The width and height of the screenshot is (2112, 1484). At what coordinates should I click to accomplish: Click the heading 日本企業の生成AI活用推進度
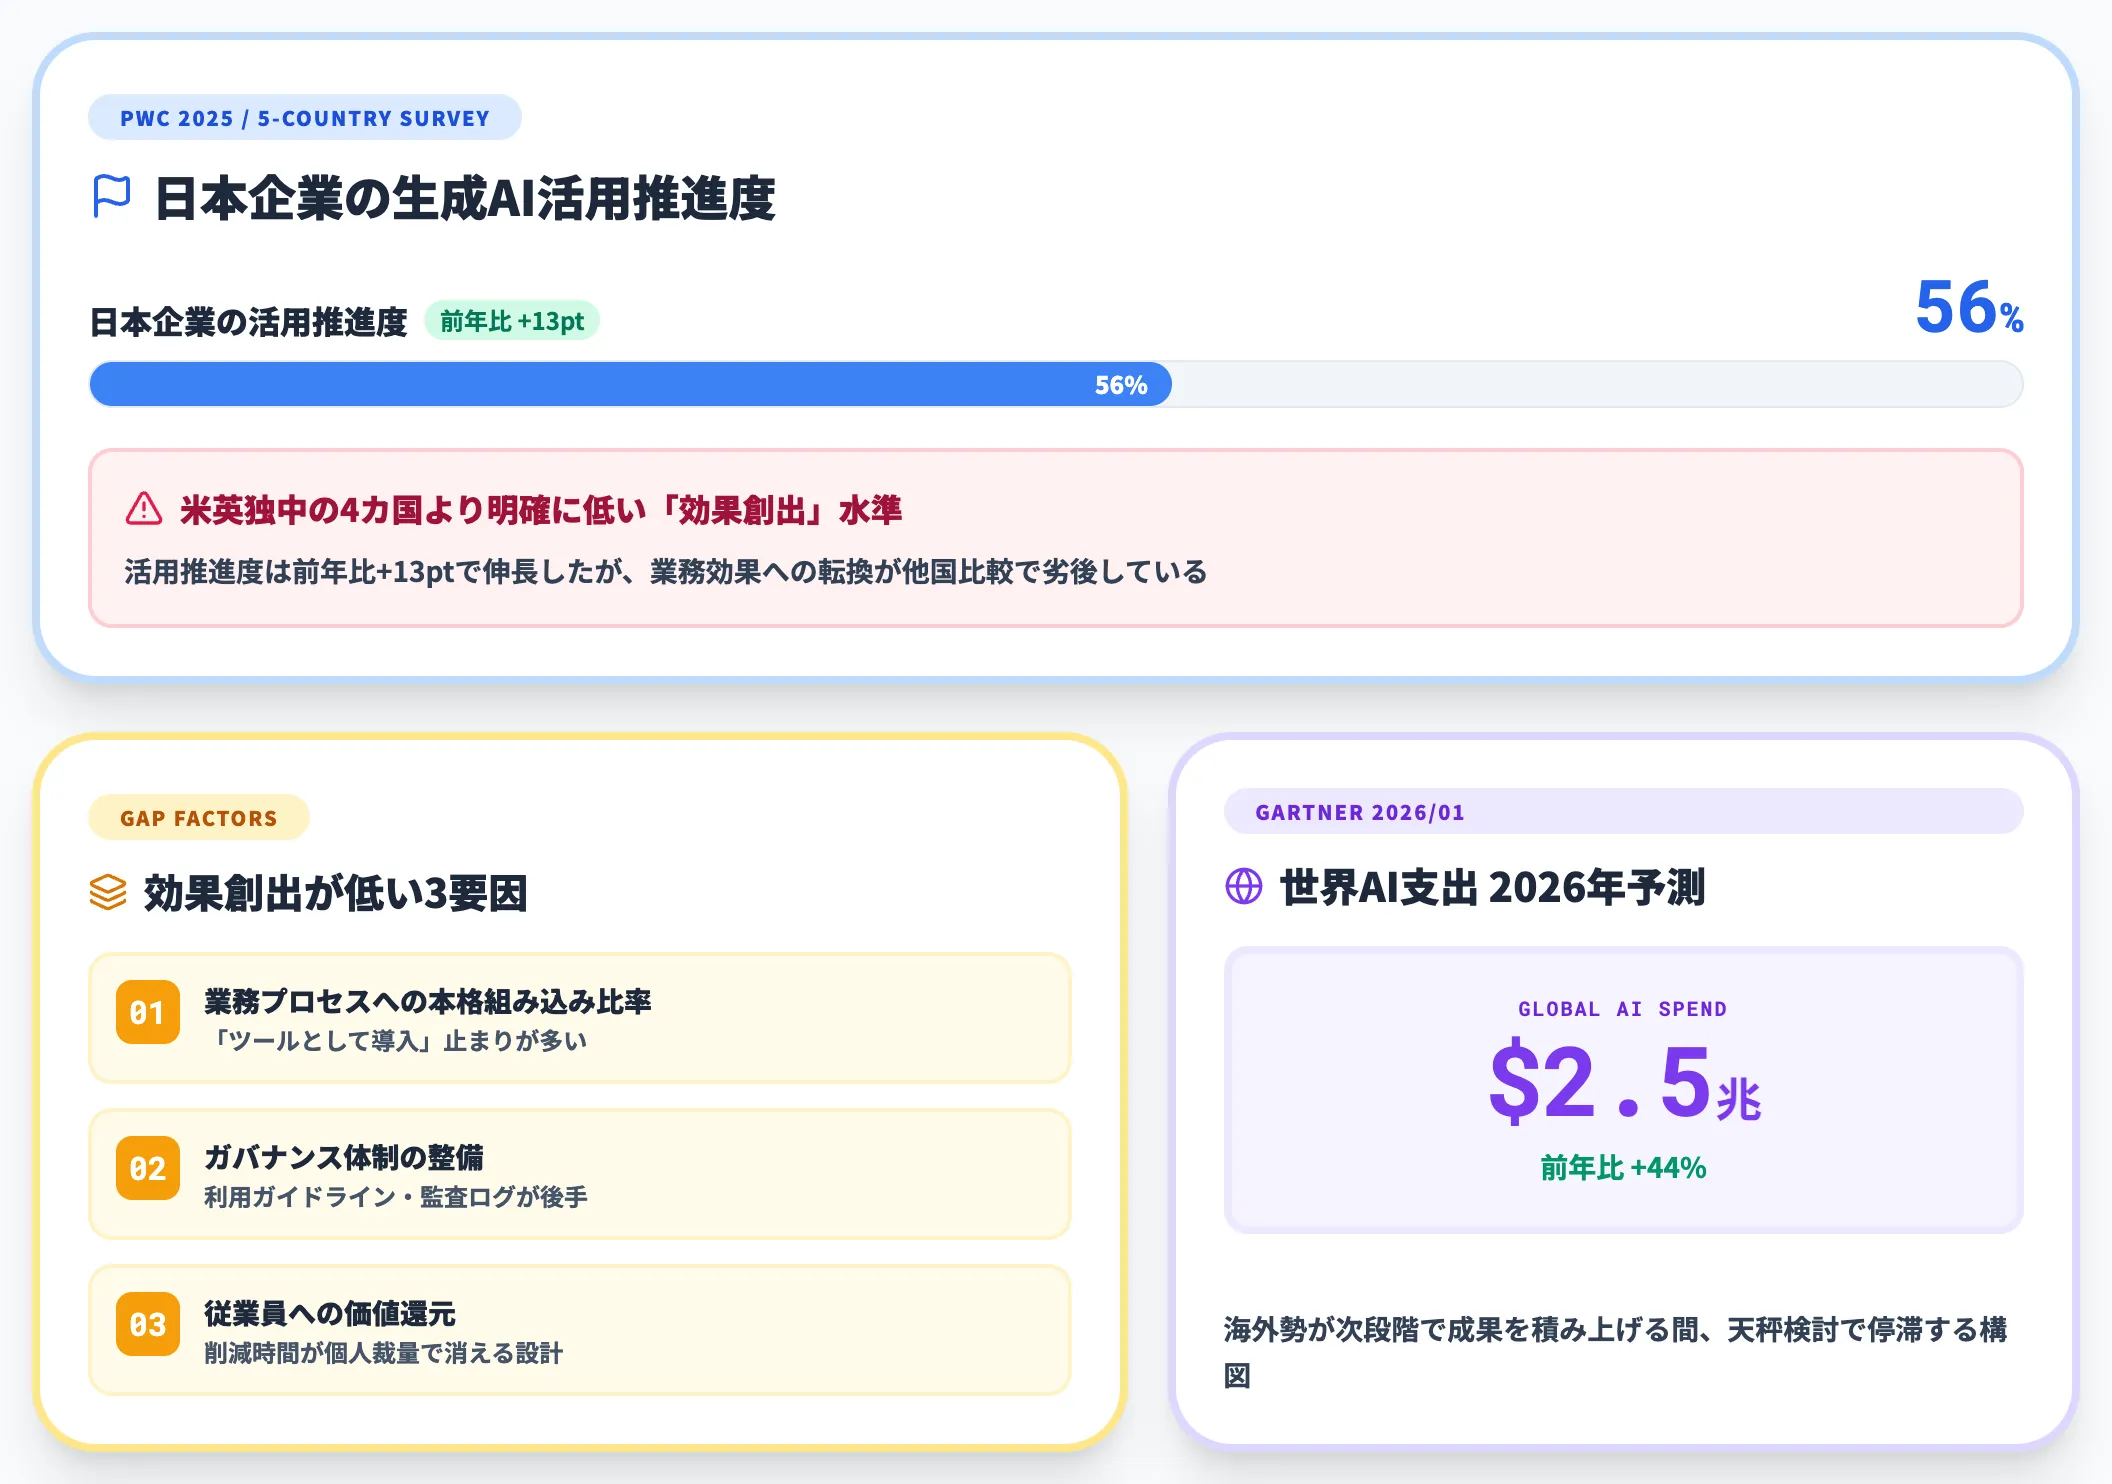coord(465,198)
